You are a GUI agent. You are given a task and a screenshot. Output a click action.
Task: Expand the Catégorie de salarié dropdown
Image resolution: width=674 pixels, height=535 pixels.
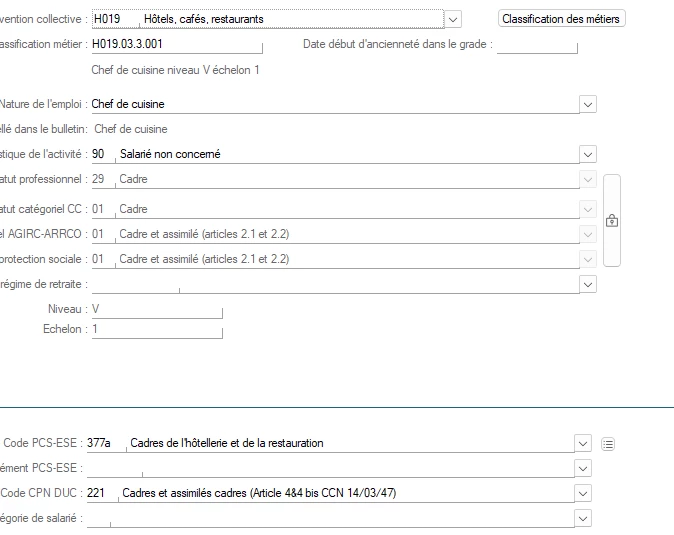click(x=584, y=518)
